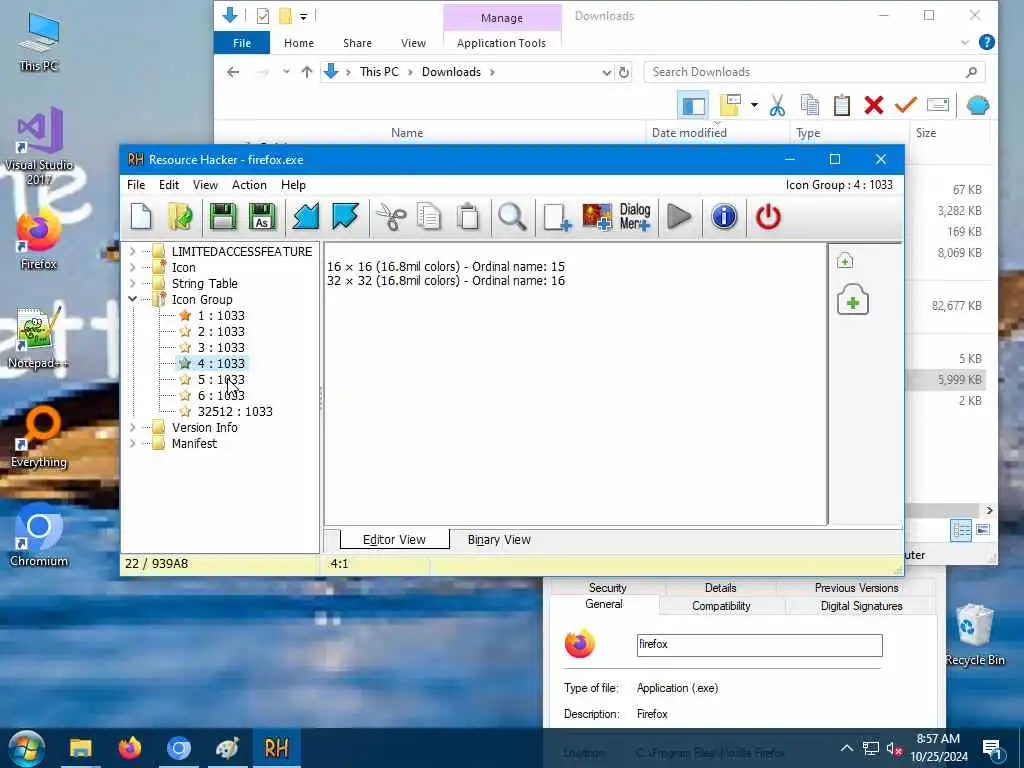This screenshot has height=768, width=1024.
Task: Click the Compile script play icon
Action: point(679,217)
